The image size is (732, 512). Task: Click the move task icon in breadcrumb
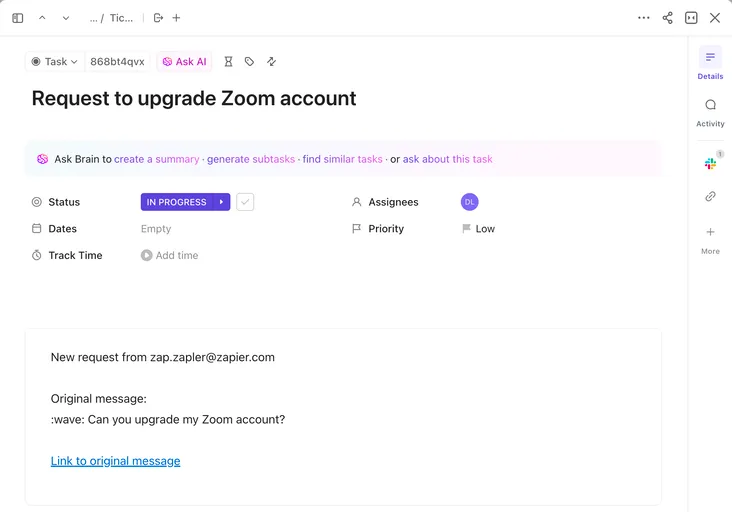point(158,18)
